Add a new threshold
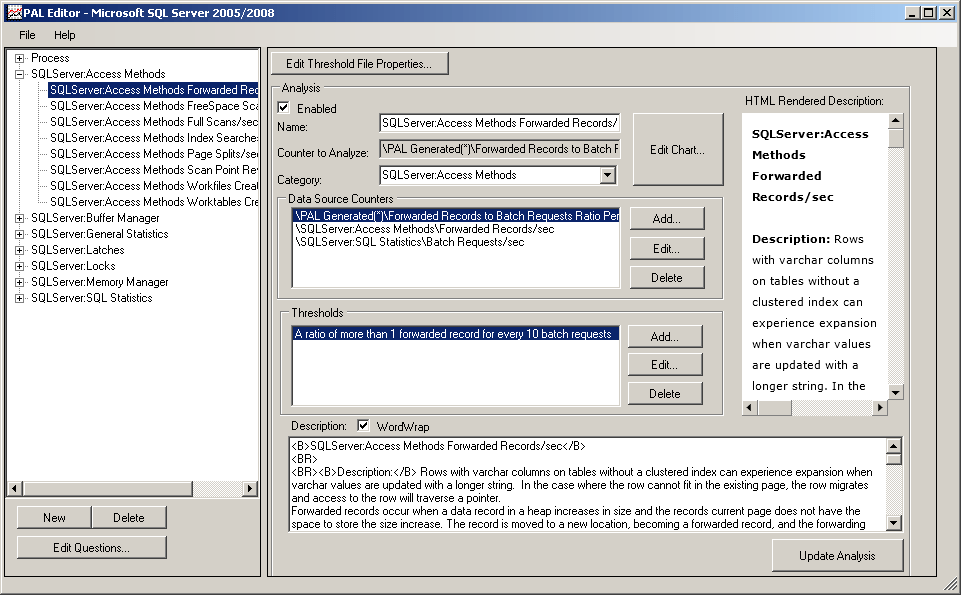Image resolution: width=961 pixels, height=595 pixels. pyautogui.click(x=665, y=336)
